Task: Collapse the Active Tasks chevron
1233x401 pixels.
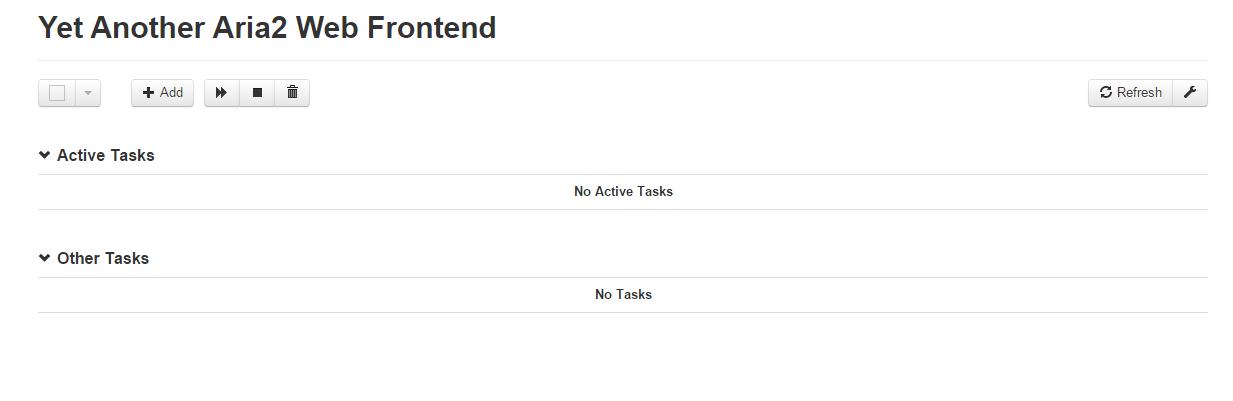Action: click(x=45, y=155)
